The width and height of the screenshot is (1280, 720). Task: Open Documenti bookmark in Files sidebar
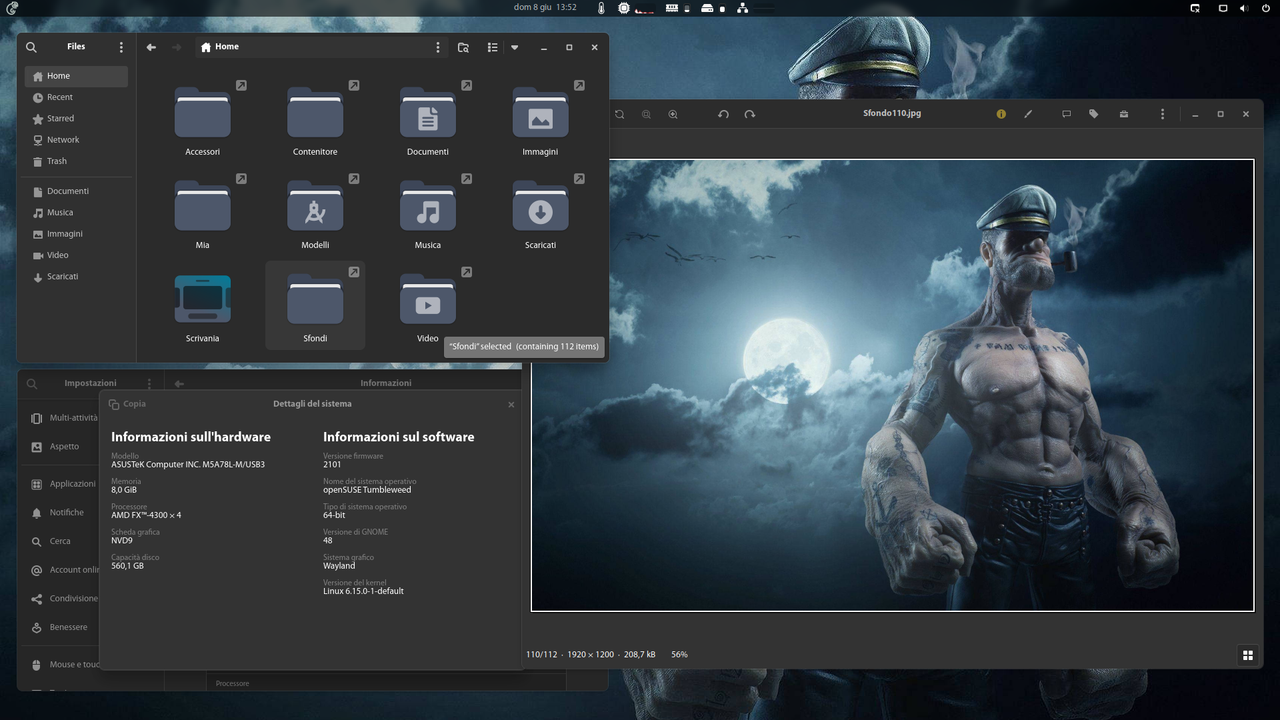[76, 191]
